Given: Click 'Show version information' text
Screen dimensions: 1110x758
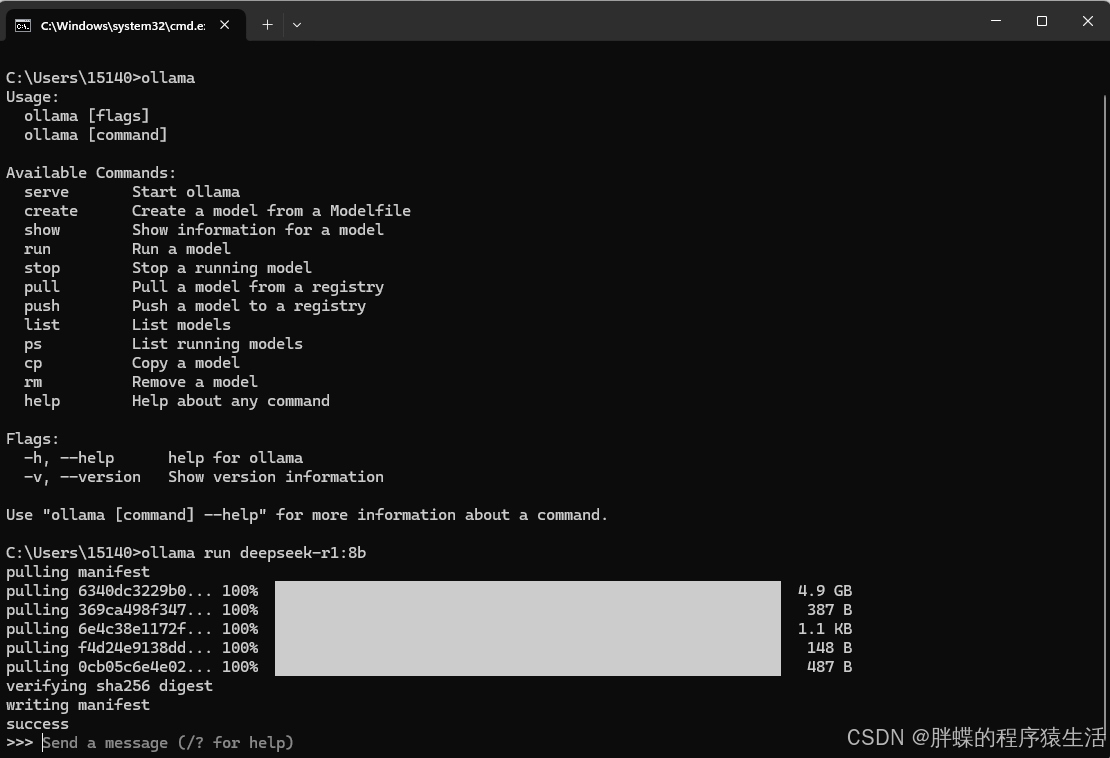Looking at the screenshot, I should [x=276, y=477].
